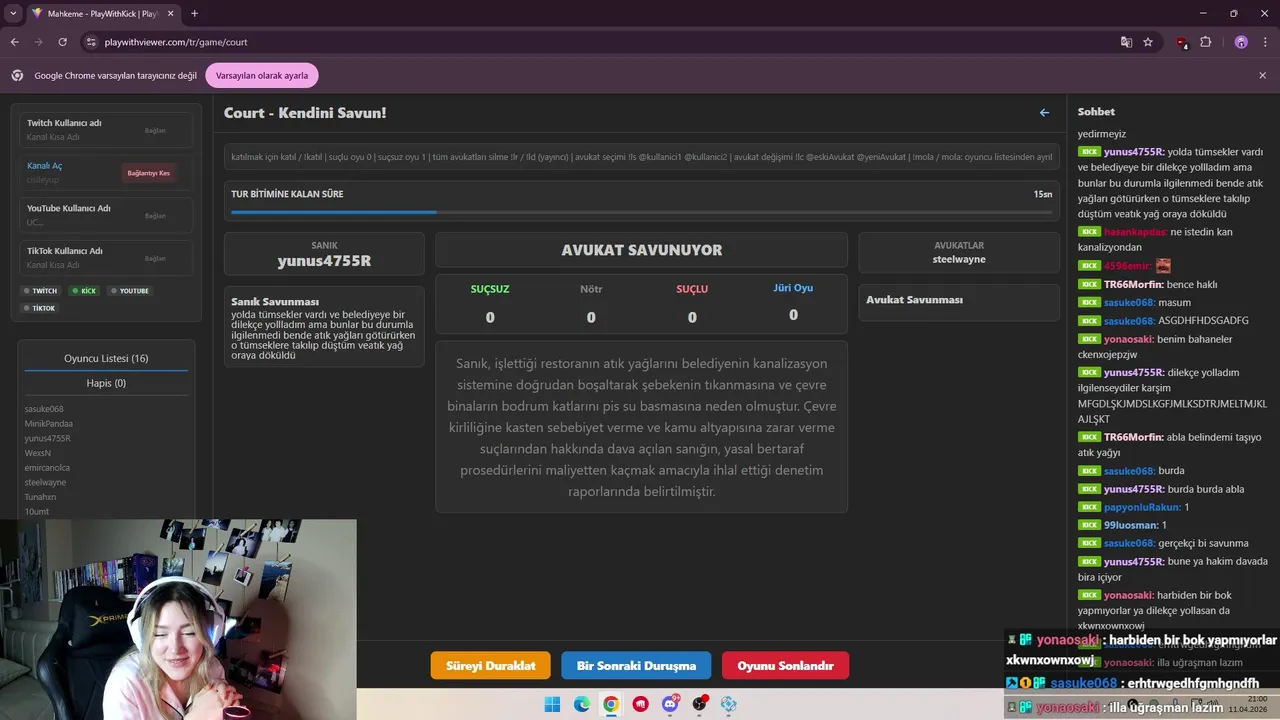Image resolution: width=1280 pixels, height=720 pixels.
Task: Bookmark this page with star icon
Action: (x=1148, y=42)
